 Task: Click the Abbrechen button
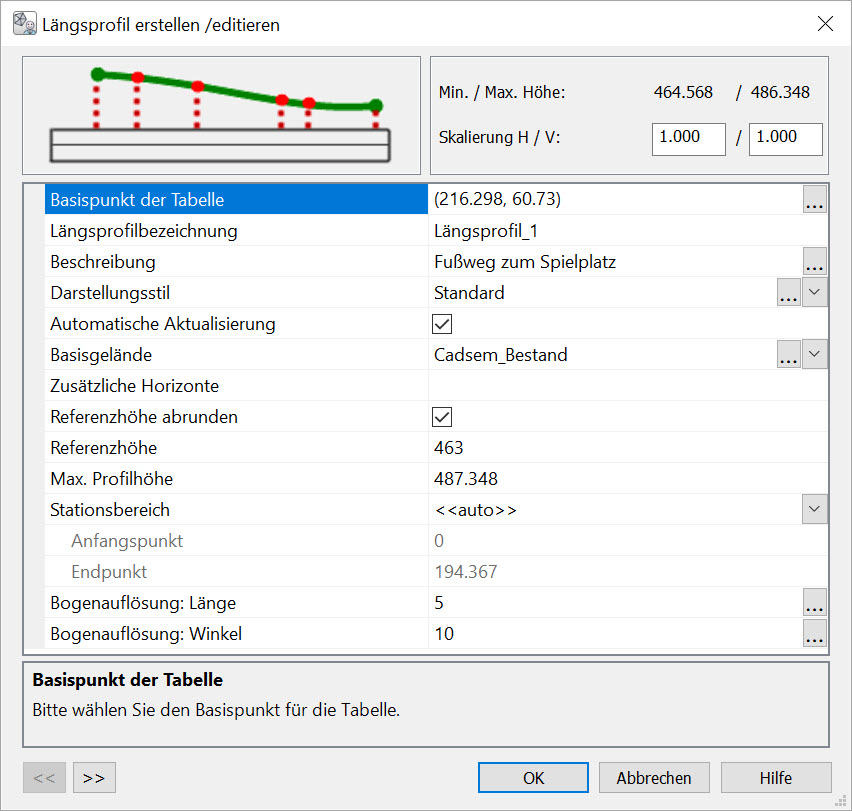654,778
